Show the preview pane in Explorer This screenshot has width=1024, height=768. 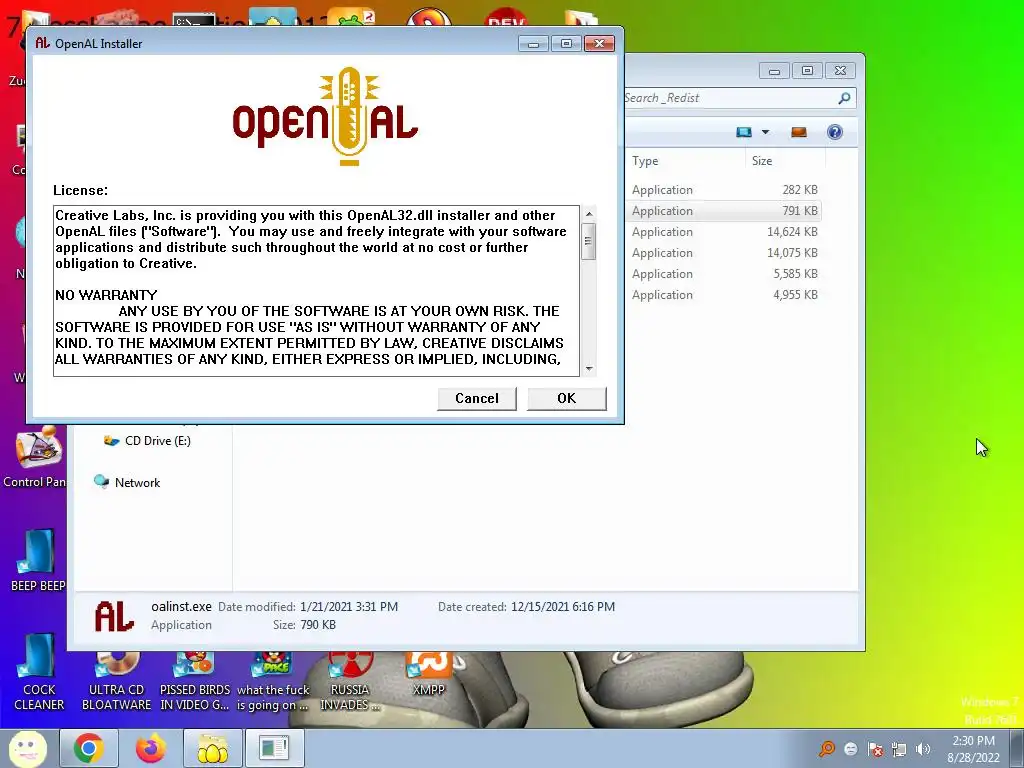[x=799, y=132]
